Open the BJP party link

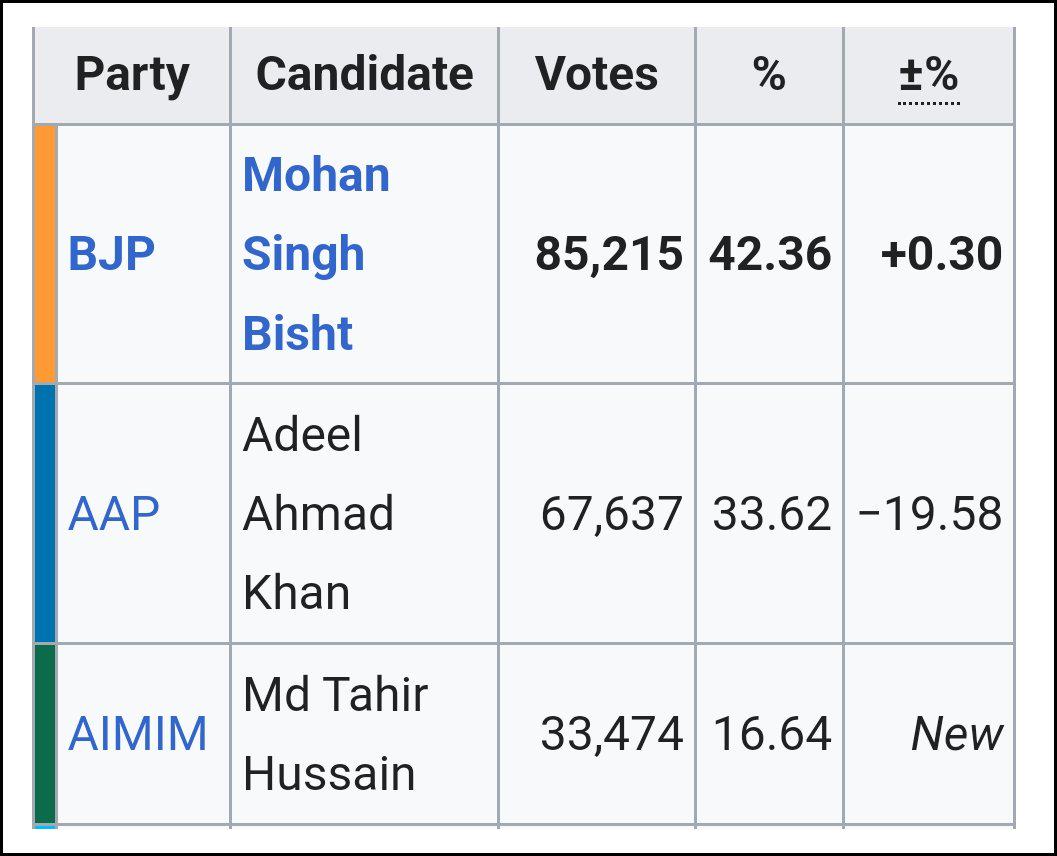[x=111, y=254]
